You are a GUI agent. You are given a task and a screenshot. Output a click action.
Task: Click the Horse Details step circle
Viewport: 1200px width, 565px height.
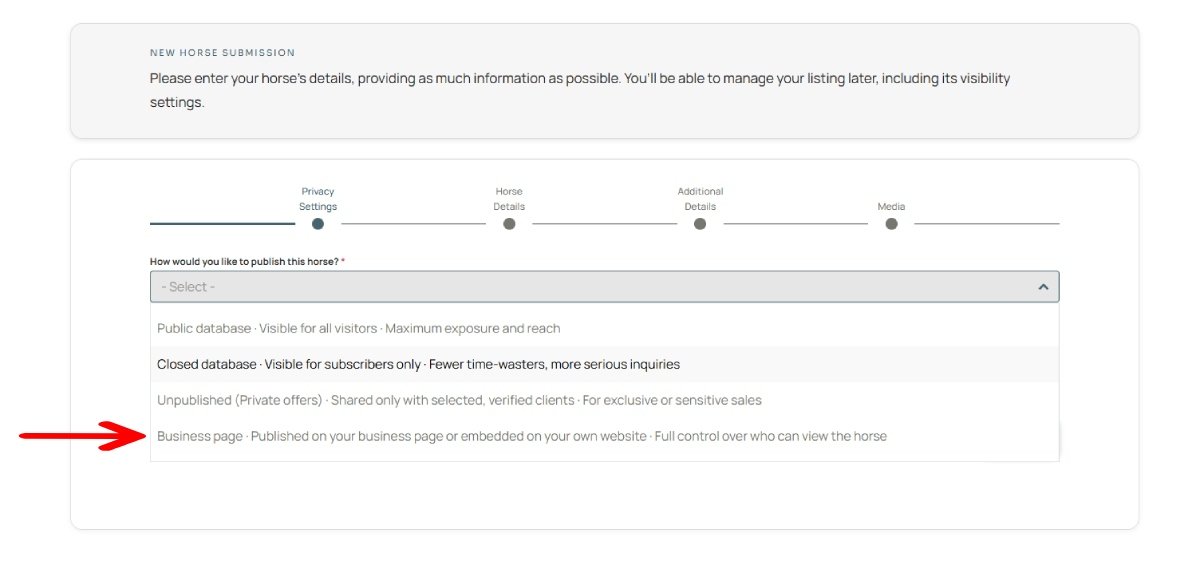point(509,224)
